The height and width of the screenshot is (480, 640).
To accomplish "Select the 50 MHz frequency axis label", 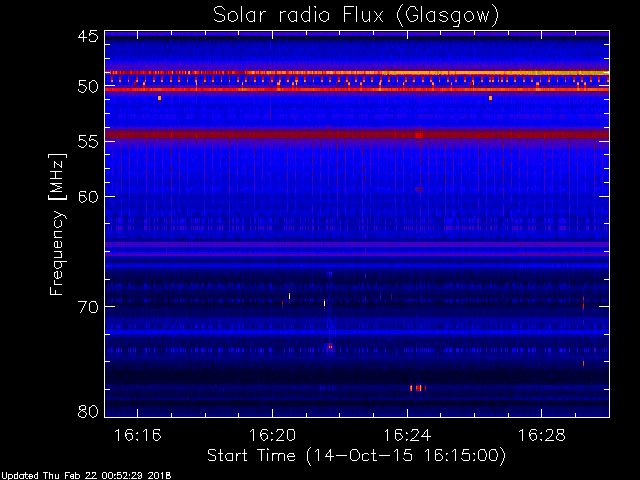I will (x=88, y=87).
